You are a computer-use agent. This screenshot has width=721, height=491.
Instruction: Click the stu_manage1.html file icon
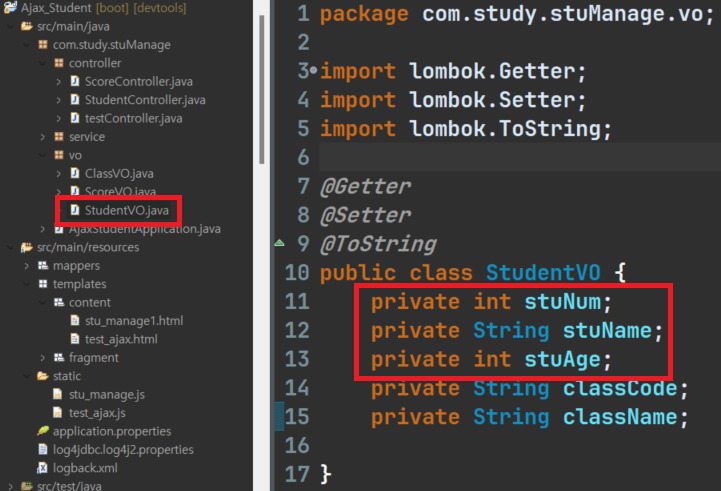click(x=74, y=320)
